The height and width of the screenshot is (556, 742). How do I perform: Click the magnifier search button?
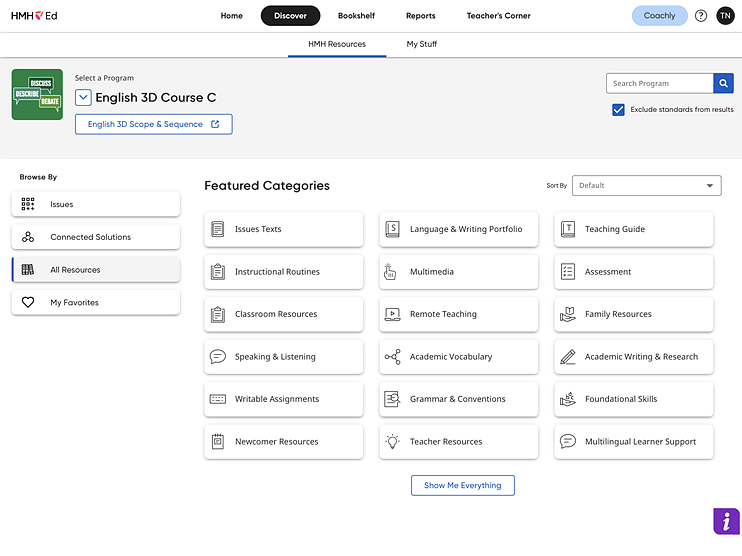pos(724,83)
